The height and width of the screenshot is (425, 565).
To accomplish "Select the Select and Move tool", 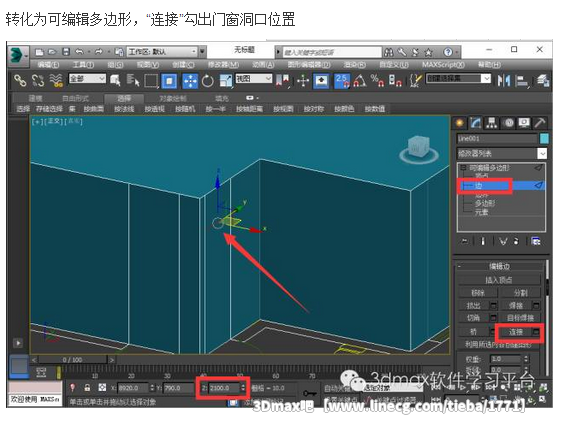I will [x=190, y=81].
